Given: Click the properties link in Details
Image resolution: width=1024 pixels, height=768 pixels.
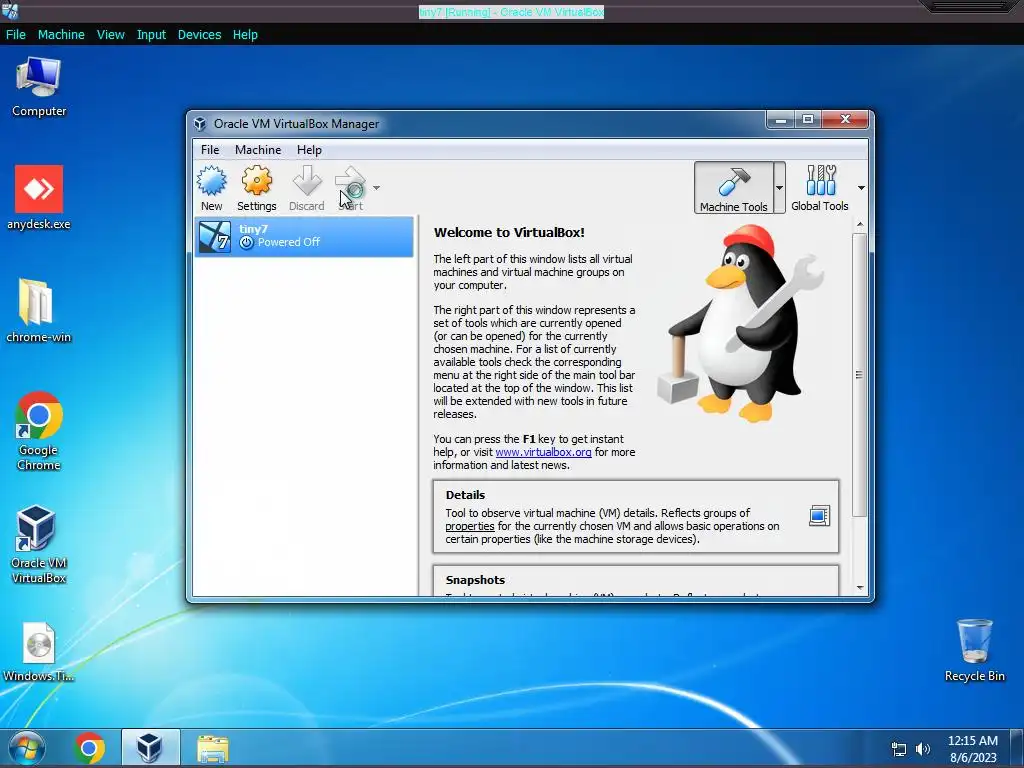Looking at the screenshot, I should [x=470, y=526].
